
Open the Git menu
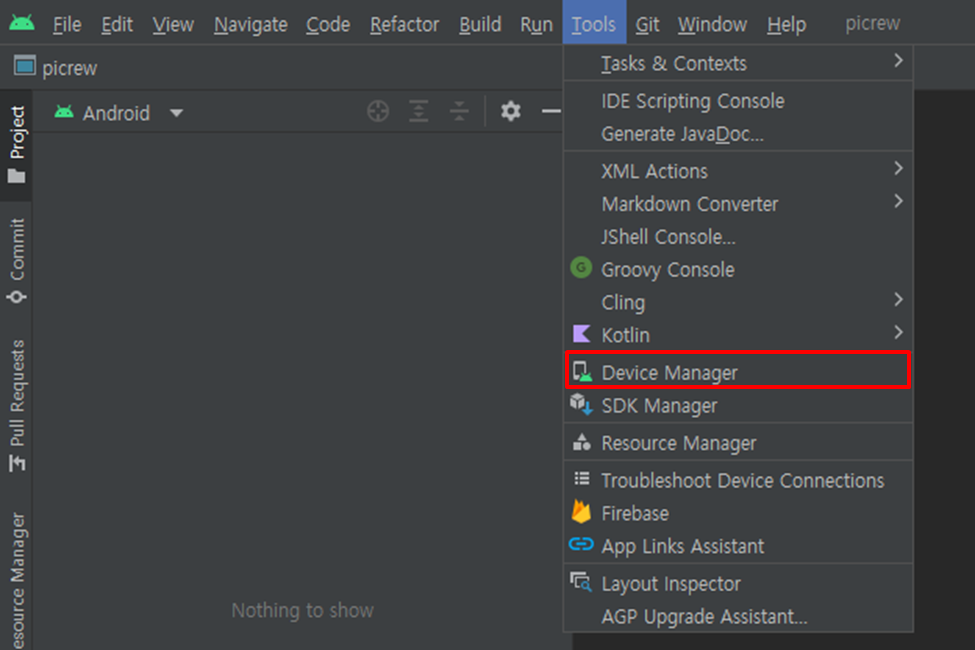647,24
